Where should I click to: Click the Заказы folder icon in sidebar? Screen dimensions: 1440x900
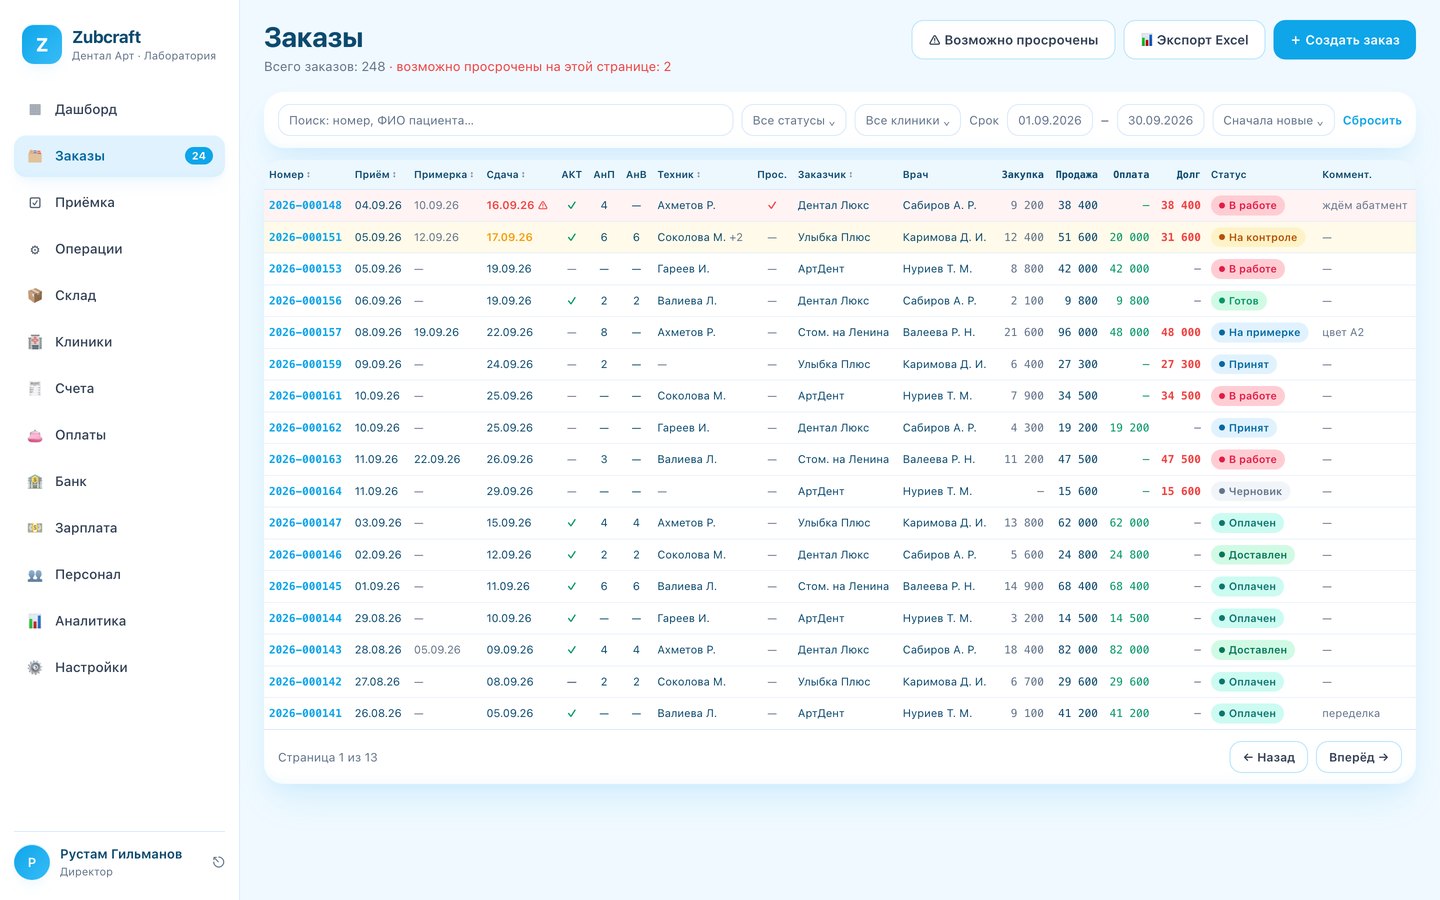click(x=35, y=156)
